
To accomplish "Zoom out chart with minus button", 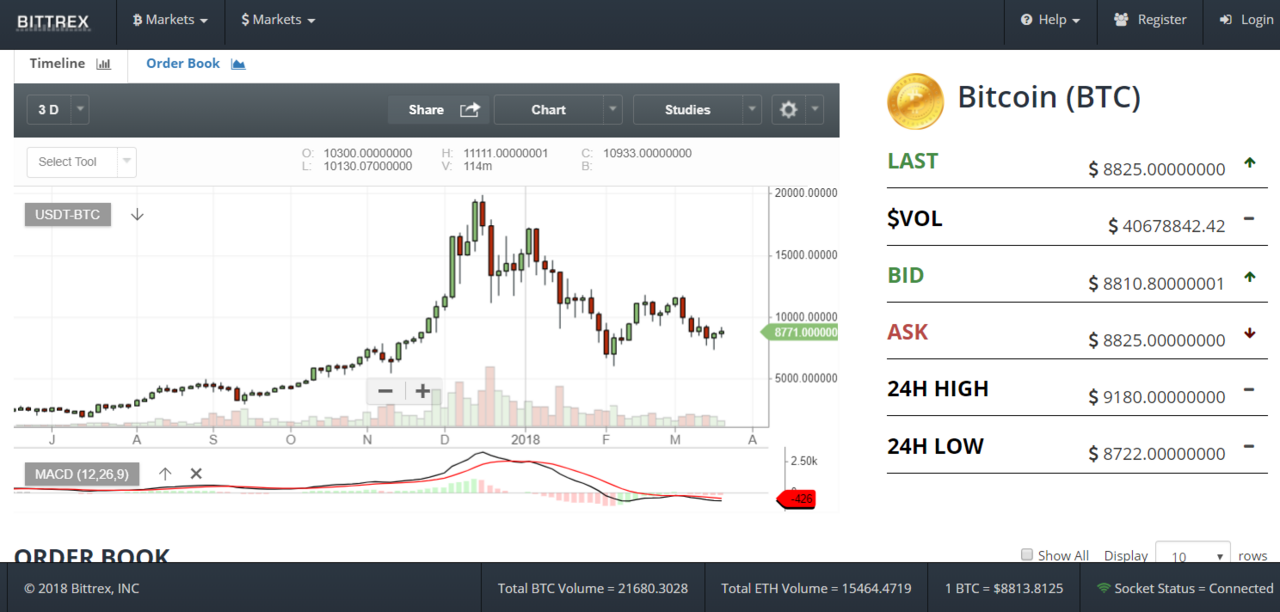I will click(386, 391).
